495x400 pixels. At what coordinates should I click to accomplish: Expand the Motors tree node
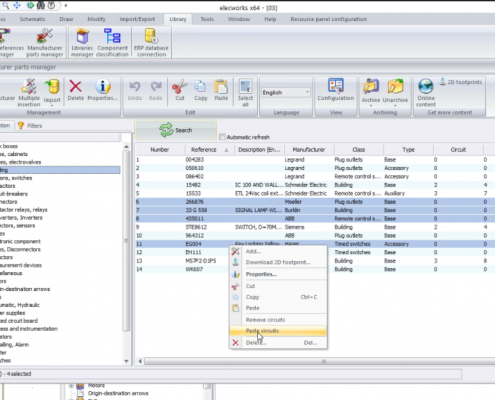coord(71,386)
